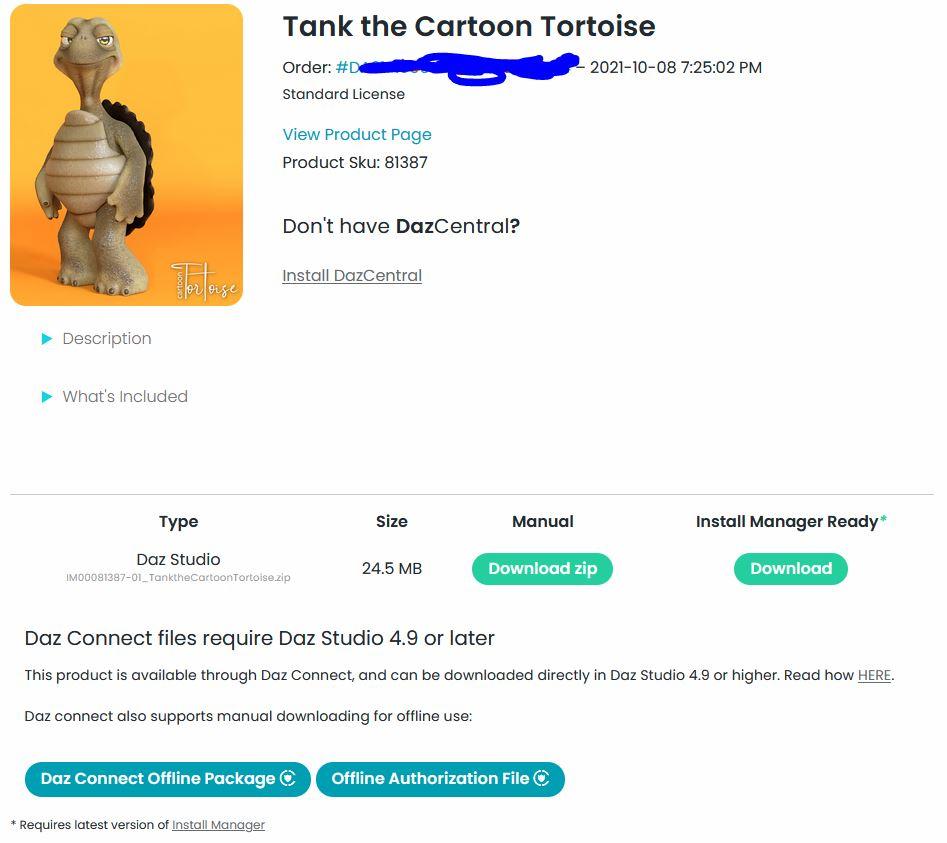Expand the Description section arrow
947x843 pixels.
point(46,339)
